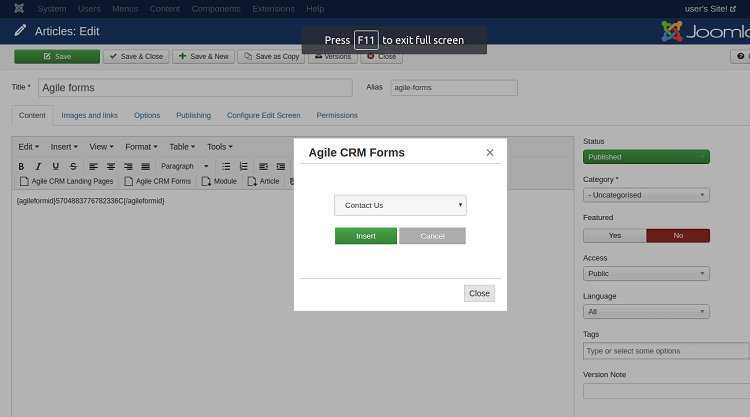Screen dimensions: 750x417
Task: Switch to the Permissions tab
Action: [x=337, y=115]
